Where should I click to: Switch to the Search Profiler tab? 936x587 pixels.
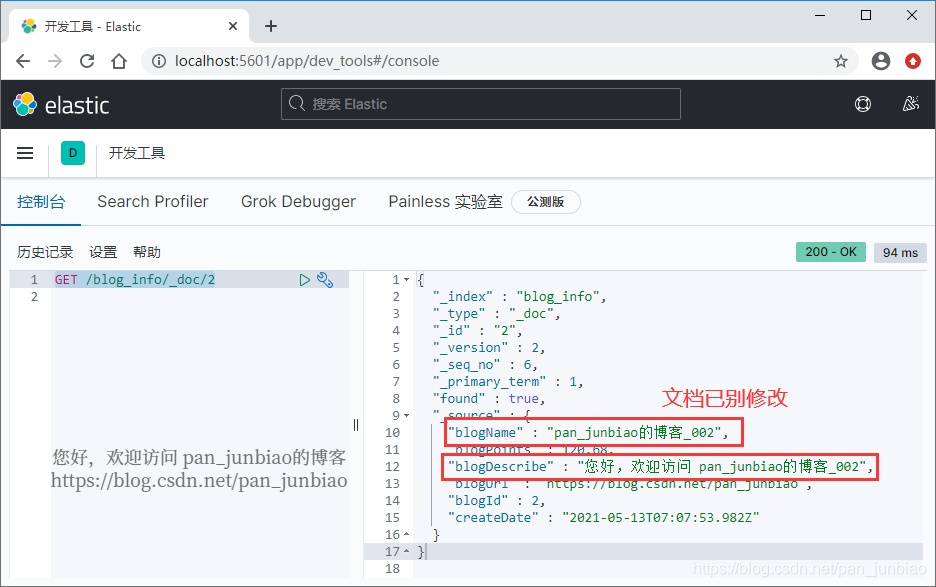pyautogui.click(x=153, y=202)
